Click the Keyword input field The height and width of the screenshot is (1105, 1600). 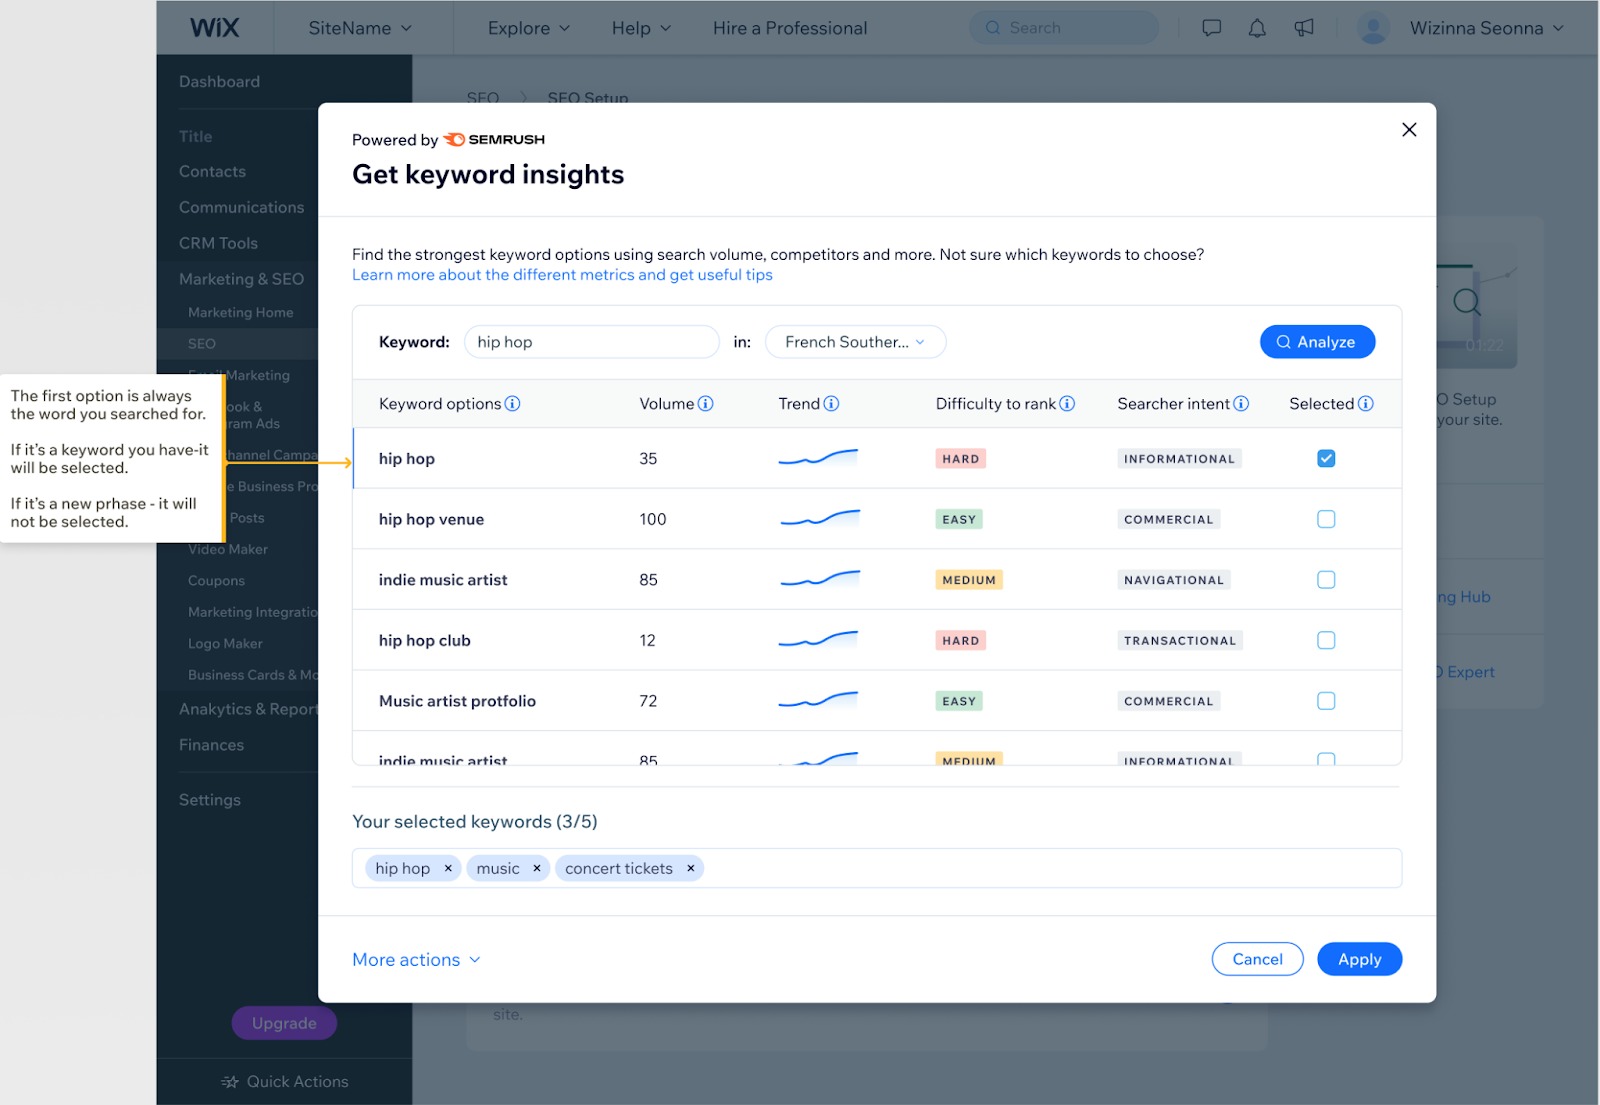coord(591,341)
